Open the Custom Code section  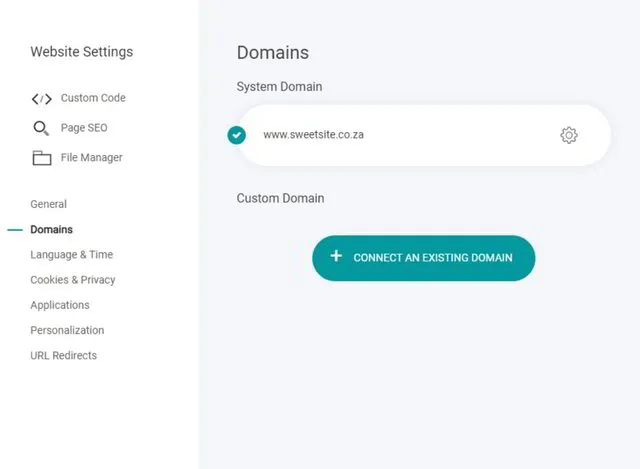[93, 98]
